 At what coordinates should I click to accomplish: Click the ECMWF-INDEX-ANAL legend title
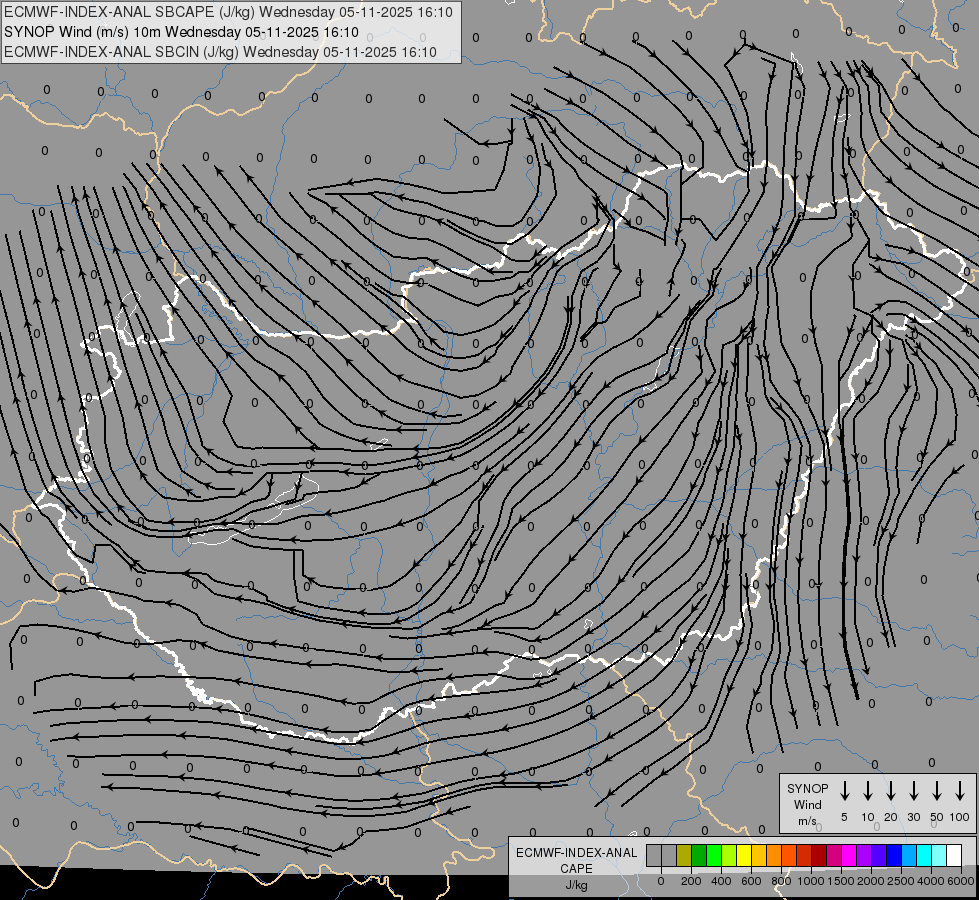click(576, 853)
